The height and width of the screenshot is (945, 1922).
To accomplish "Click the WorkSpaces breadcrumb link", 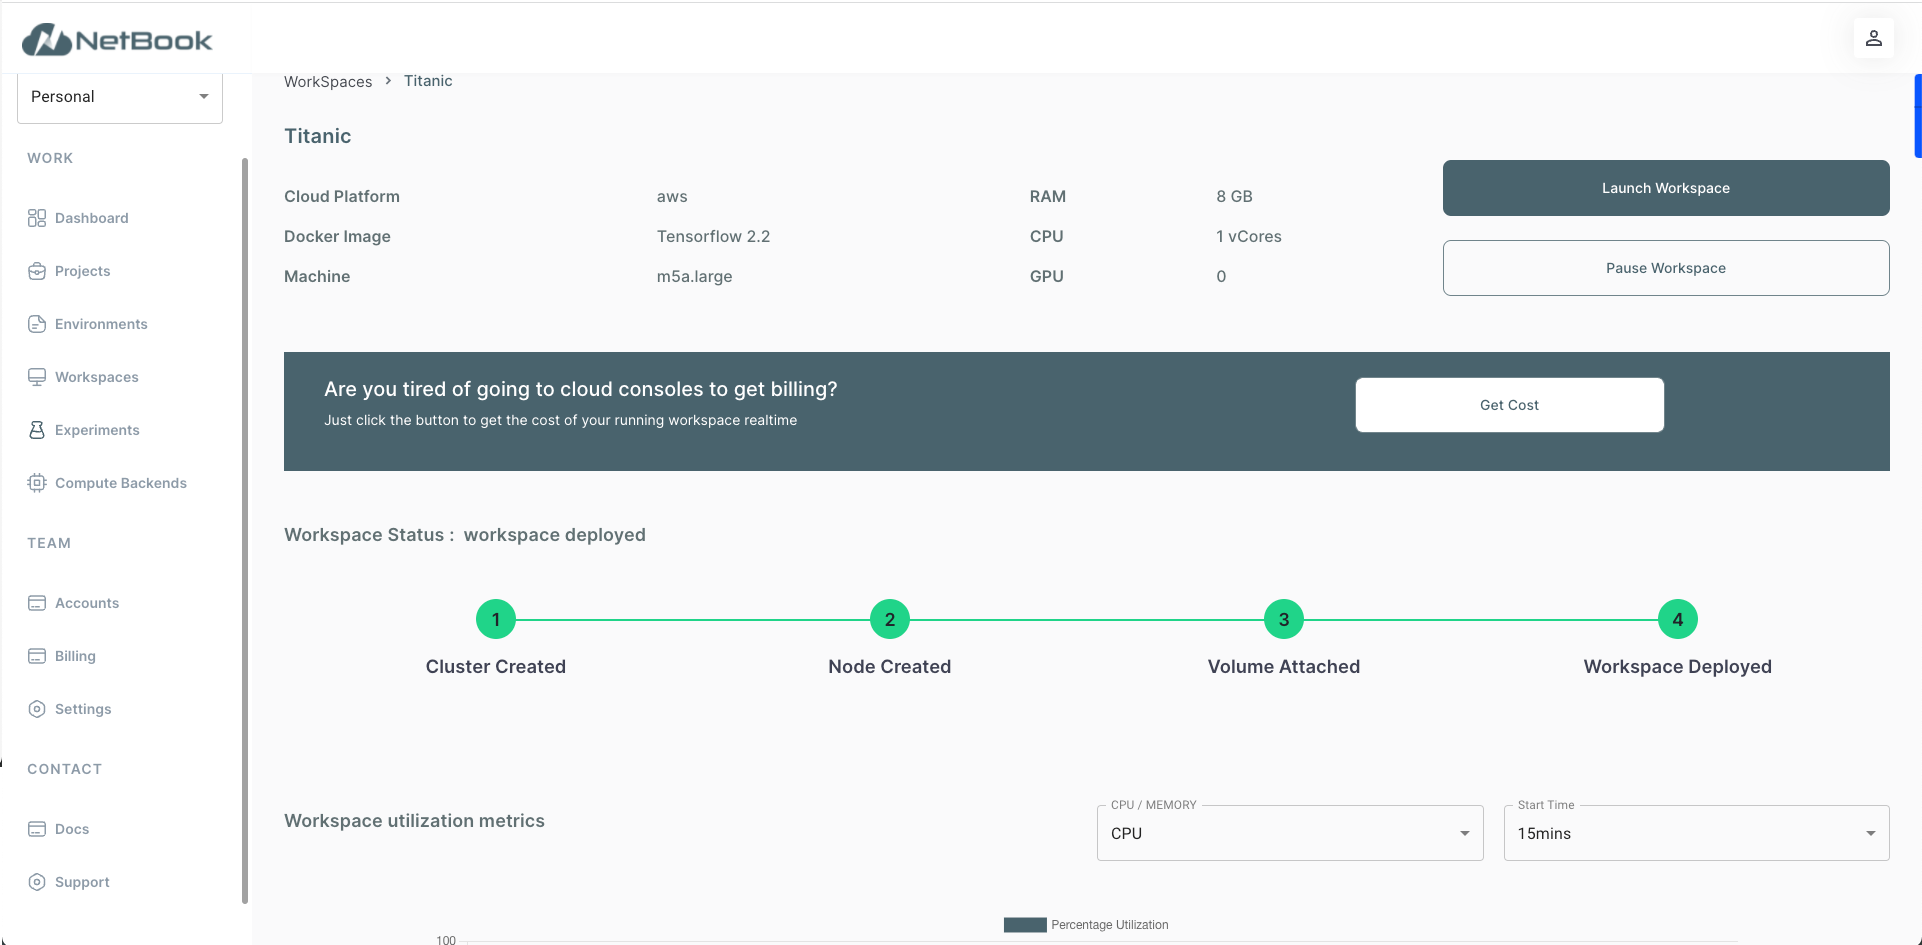I will (328, 82).
